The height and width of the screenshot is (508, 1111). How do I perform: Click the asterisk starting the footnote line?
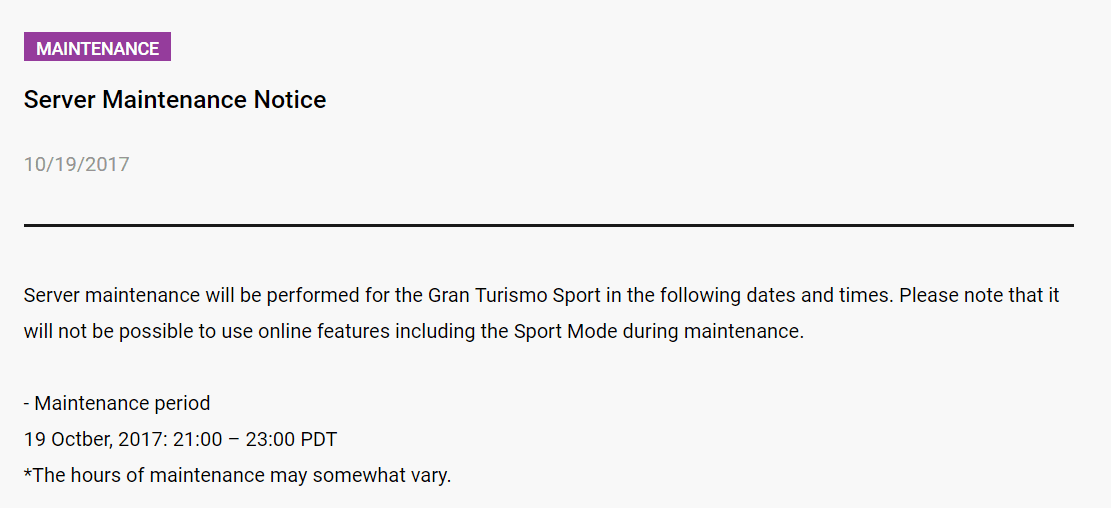[28, 472]
